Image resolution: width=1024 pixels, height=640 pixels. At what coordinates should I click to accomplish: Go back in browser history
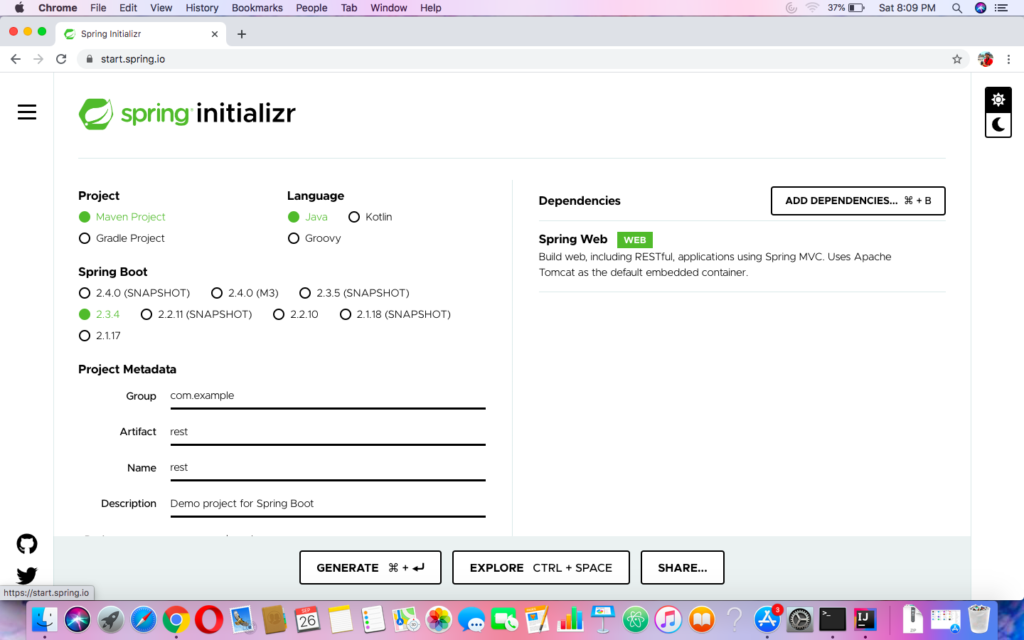16,59
